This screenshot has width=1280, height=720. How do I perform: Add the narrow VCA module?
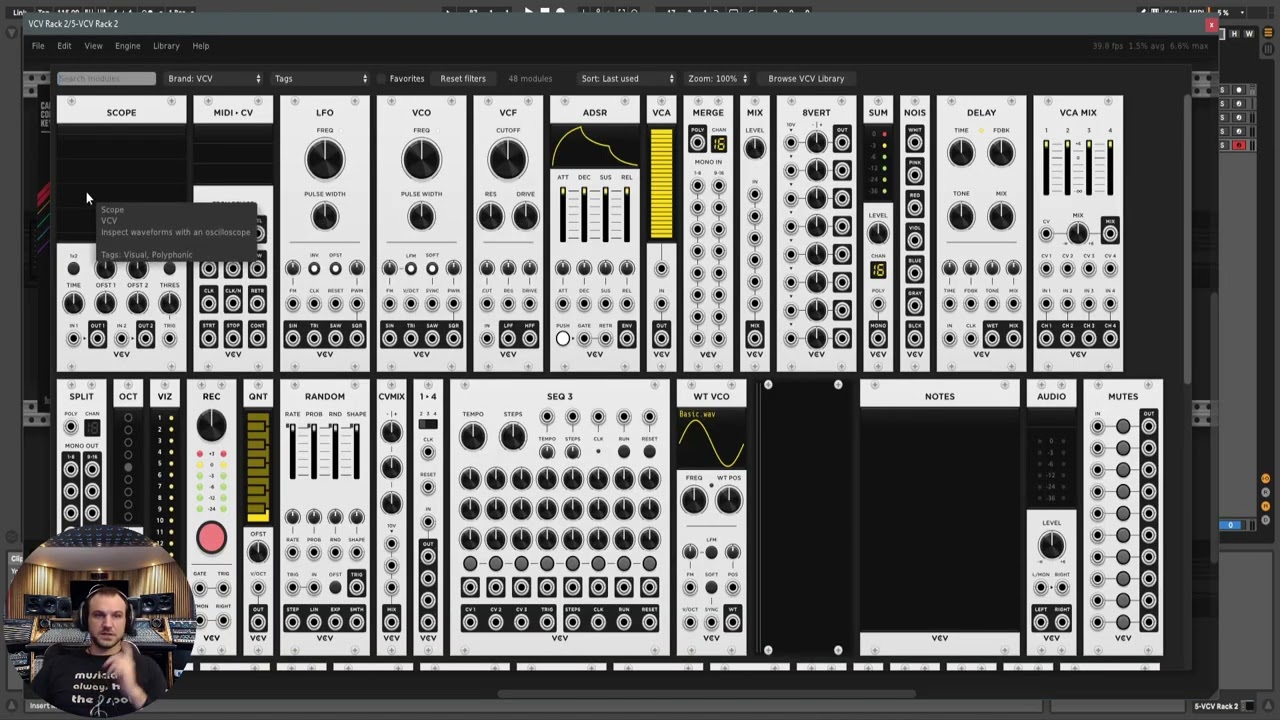tap(661, 234)
